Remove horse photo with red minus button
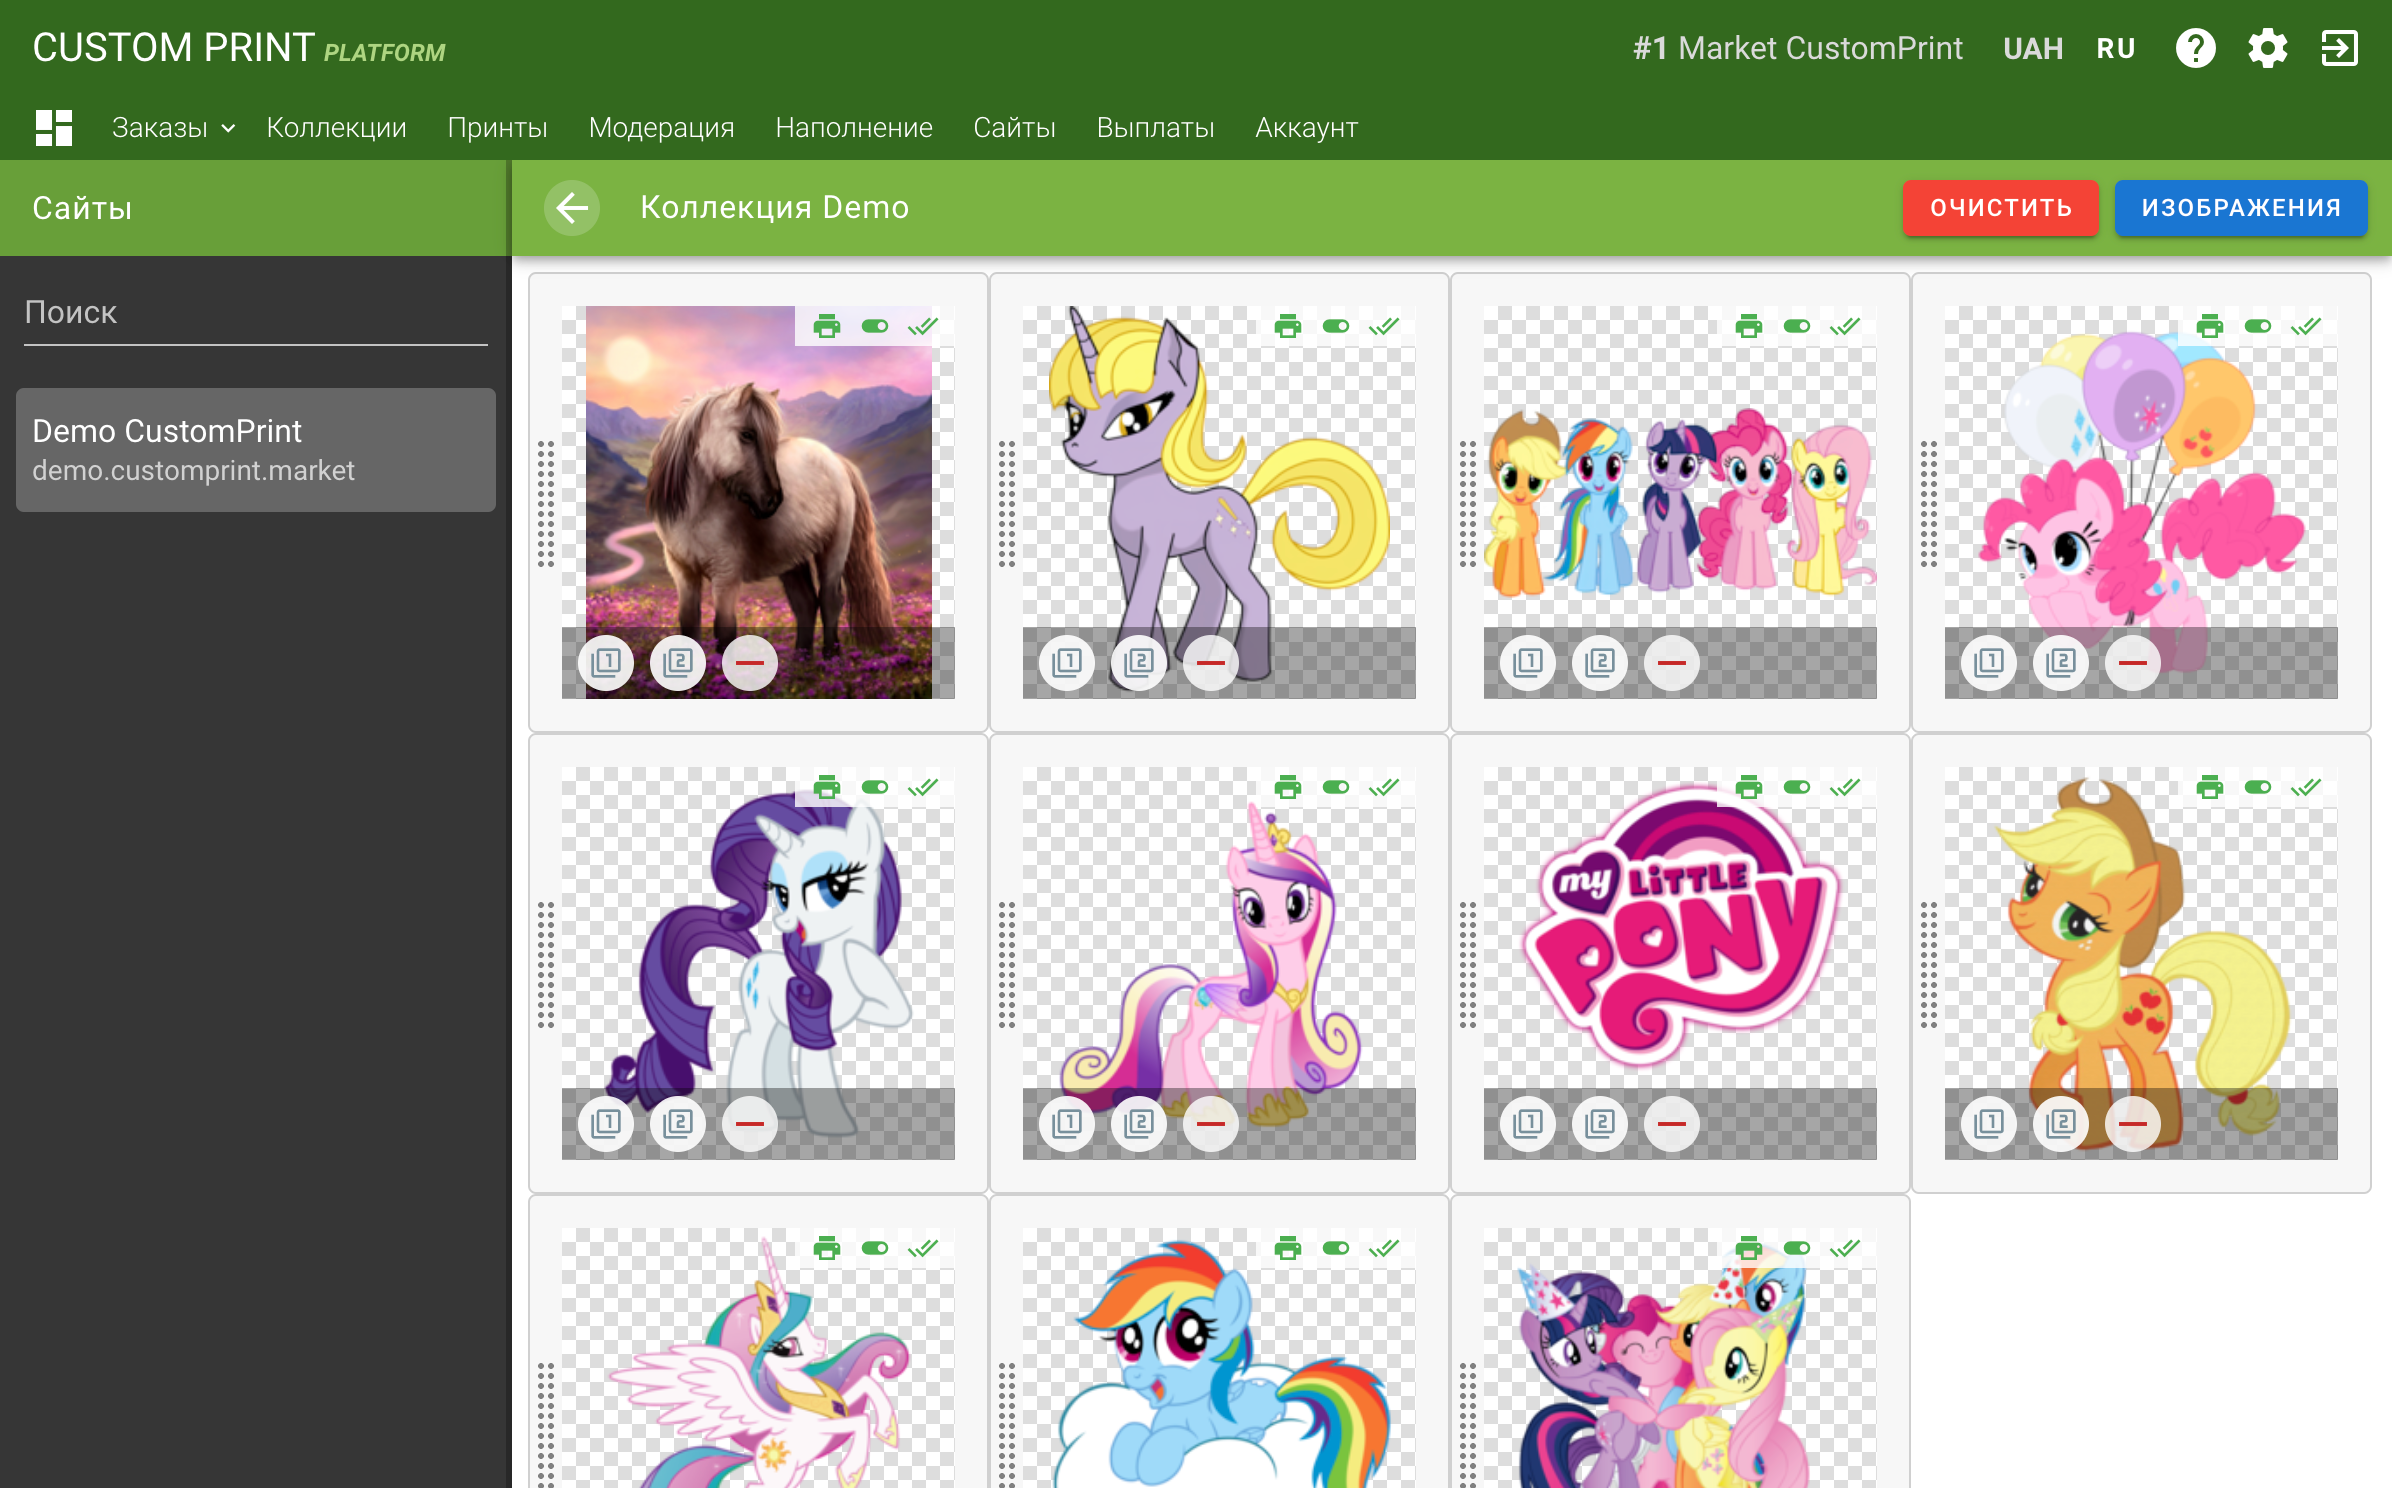 click(750, 662)
